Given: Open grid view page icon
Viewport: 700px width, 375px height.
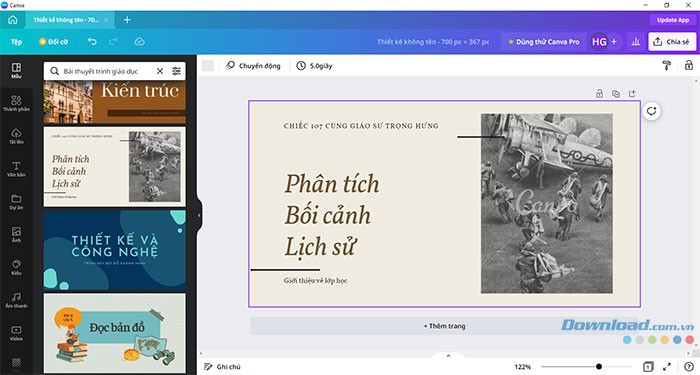Looking at the screenshot, I should [x=649, y=367].
